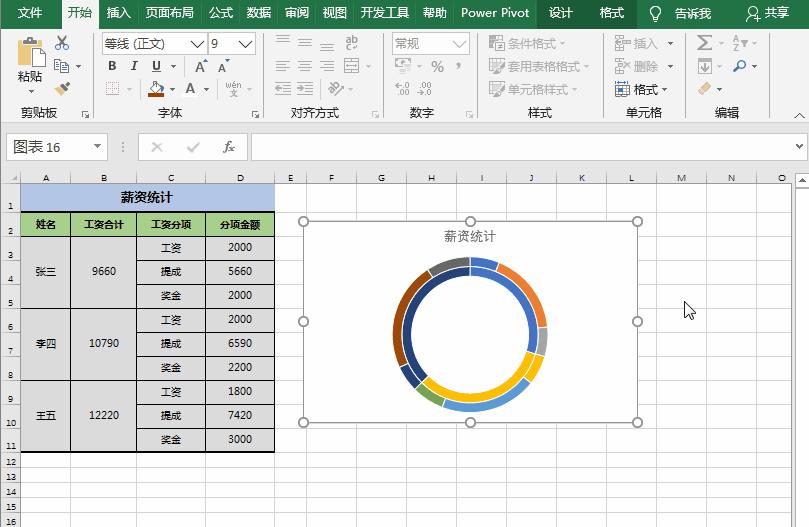The height and width of the screenshot is (527, 809).
Task: Open underline style dropdown arrow
Action: tap(173, 67)
